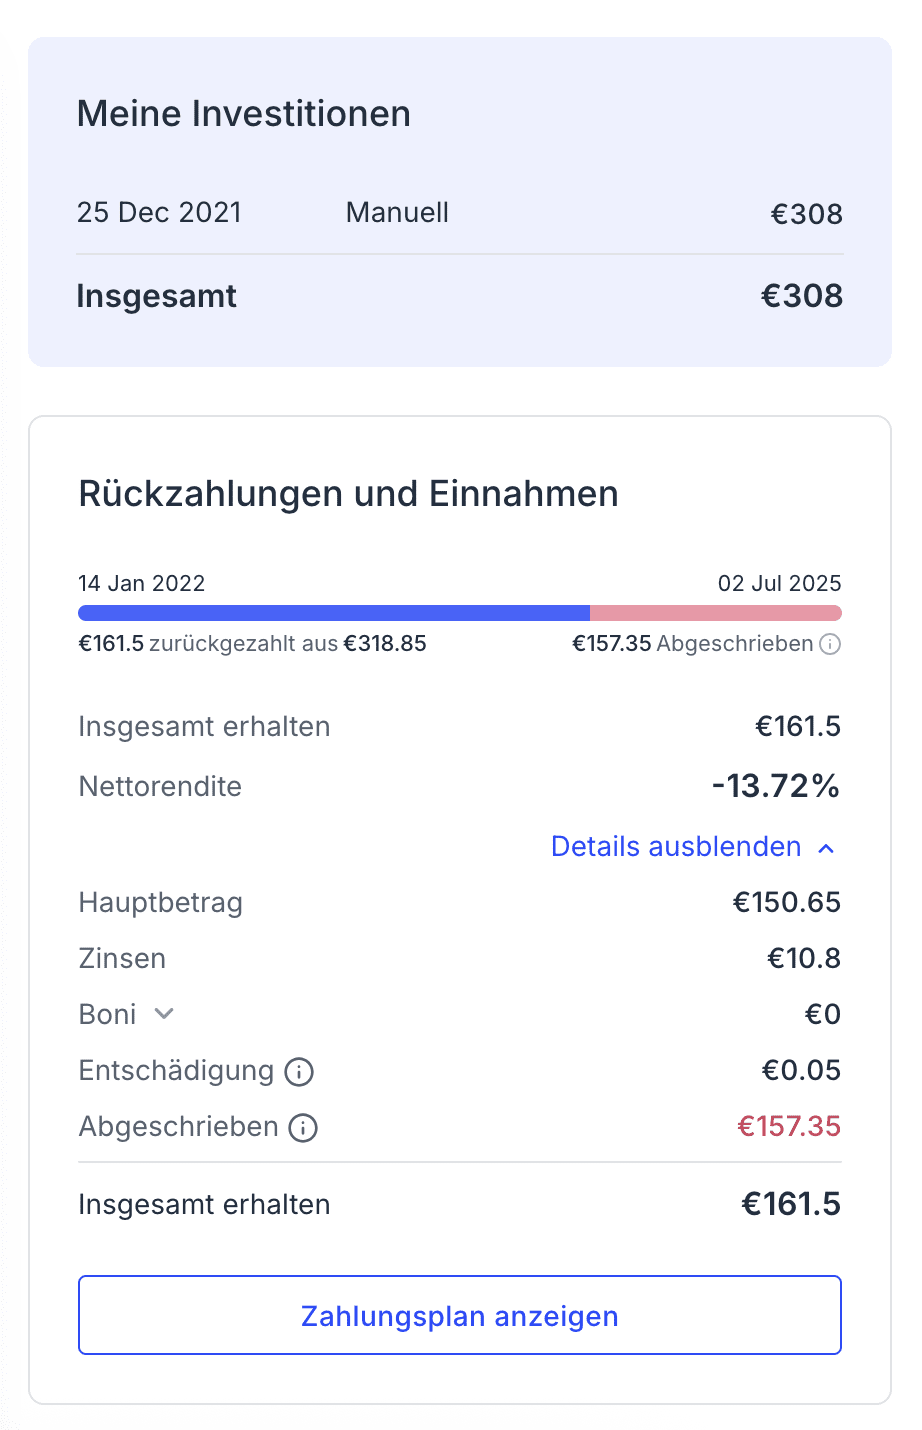Screen dimensions: 922x1430
Task: Click the 02 Jul 2025 end date
Action: pos(779,584)
